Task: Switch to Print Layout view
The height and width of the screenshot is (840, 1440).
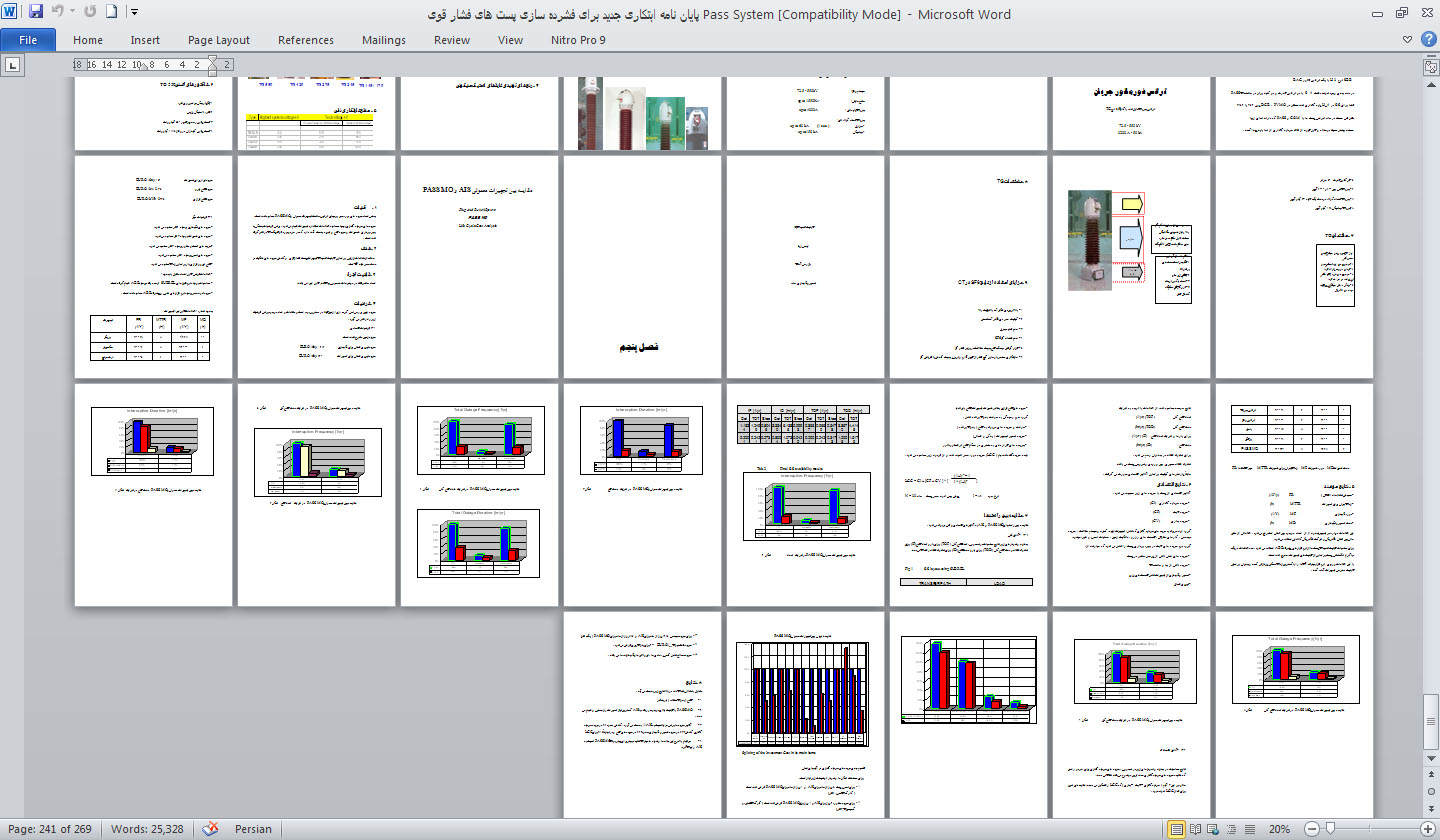Action: 1178,829
